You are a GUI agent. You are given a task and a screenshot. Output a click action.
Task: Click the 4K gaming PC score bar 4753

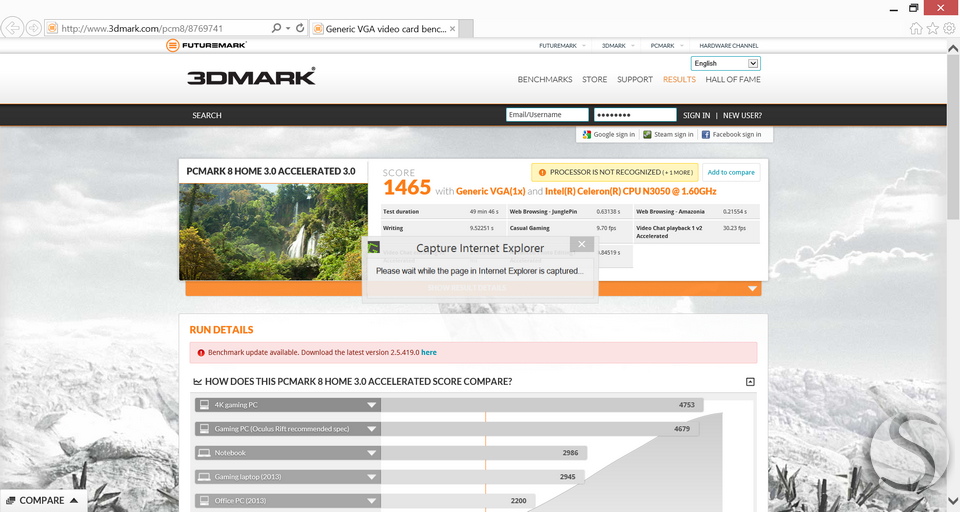(x=542, y=405)
